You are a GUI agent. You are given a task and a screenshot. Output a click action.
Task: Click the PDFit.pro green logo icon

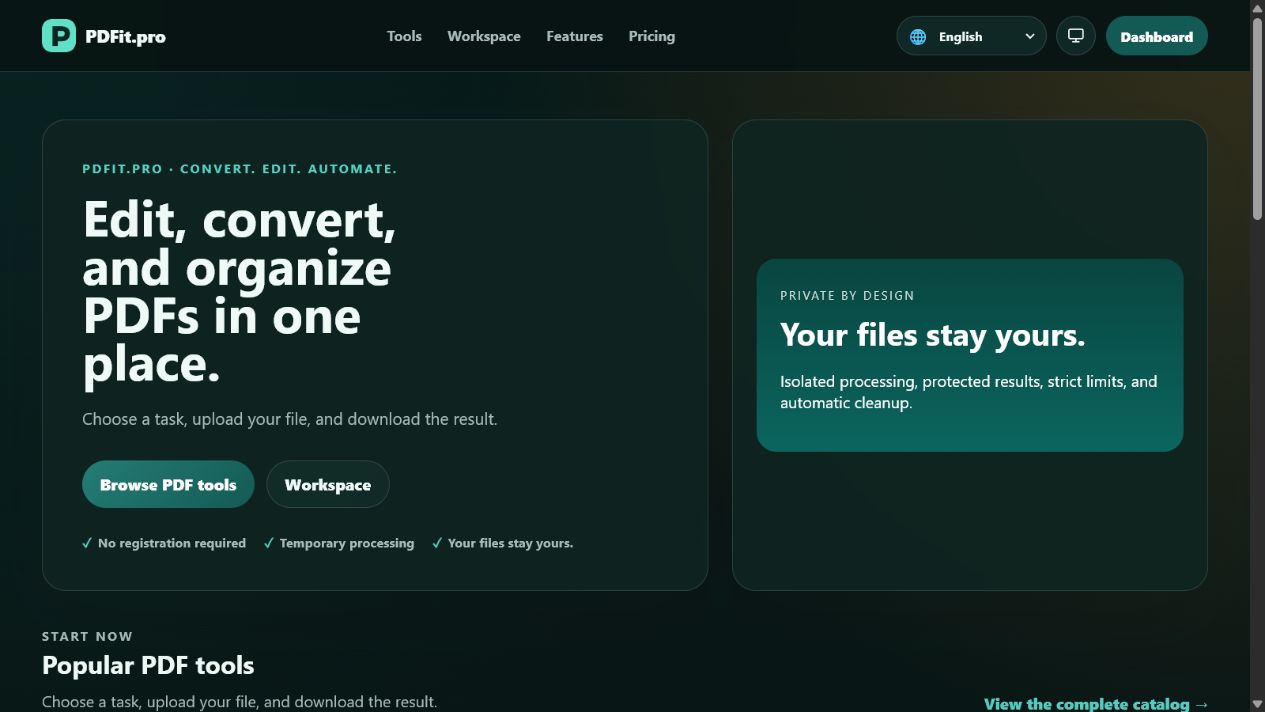(x=59, y=36)
